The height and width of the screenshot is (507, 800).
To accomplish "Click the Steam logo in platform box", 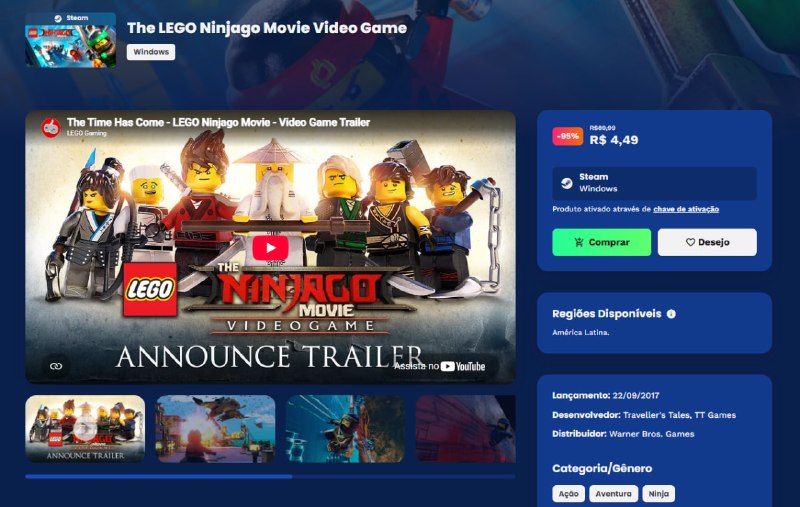I will [x=566, y=183].
